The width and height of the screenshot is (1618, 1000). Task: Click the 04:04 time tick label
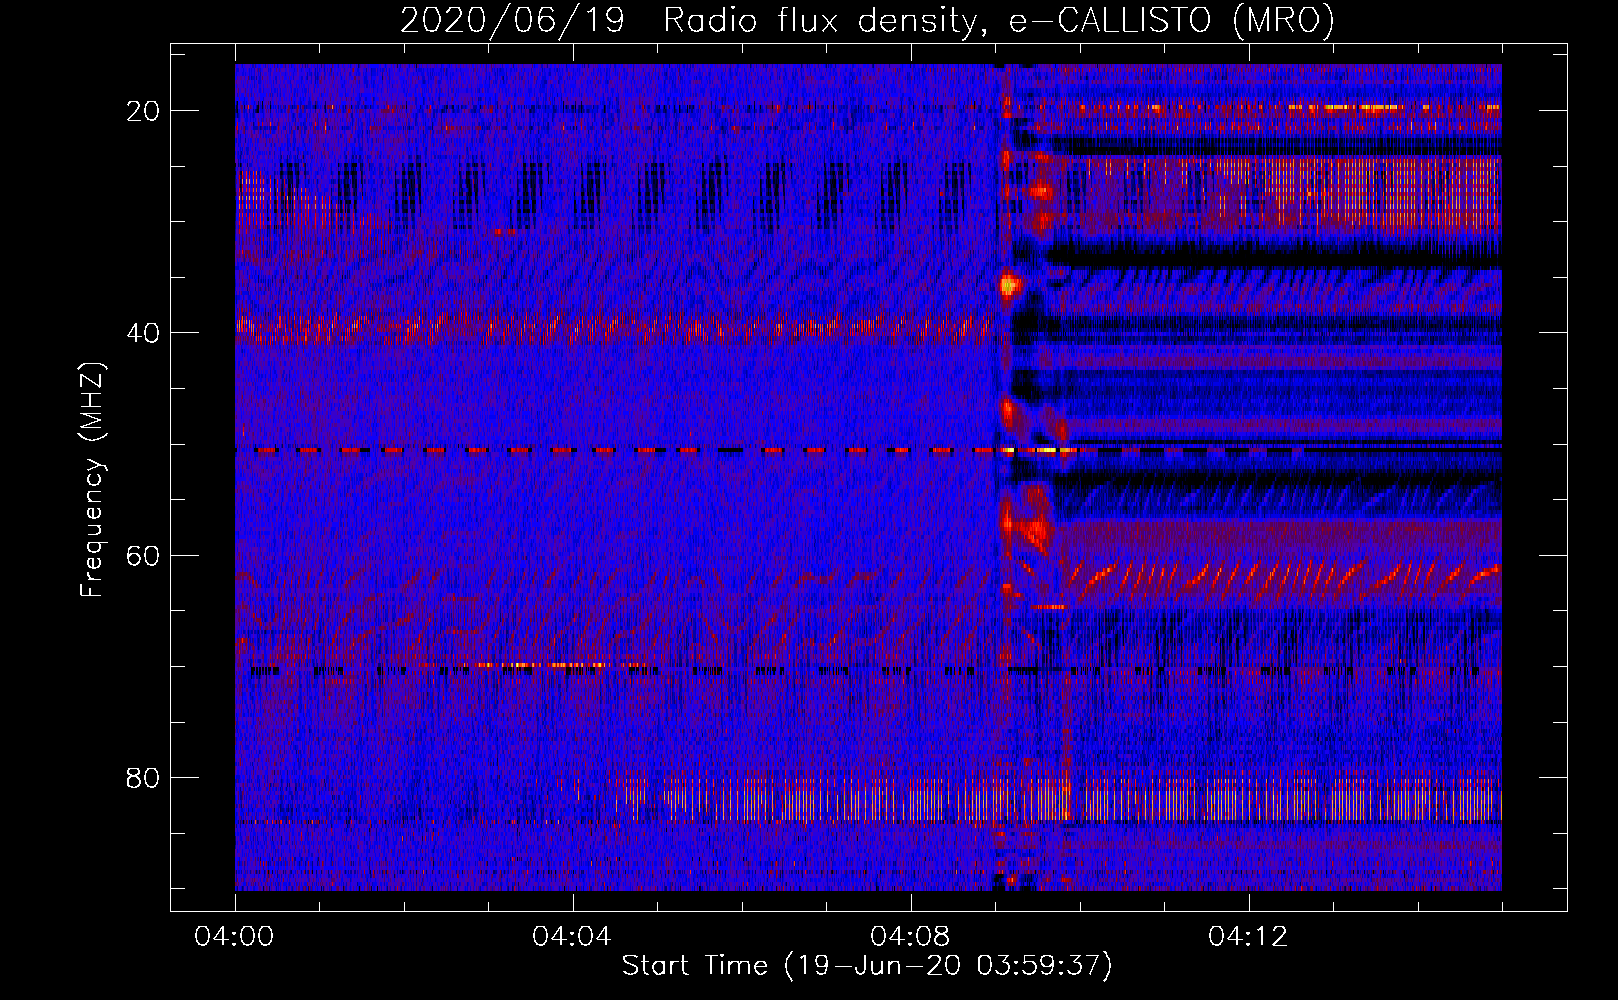pos(572,937)
